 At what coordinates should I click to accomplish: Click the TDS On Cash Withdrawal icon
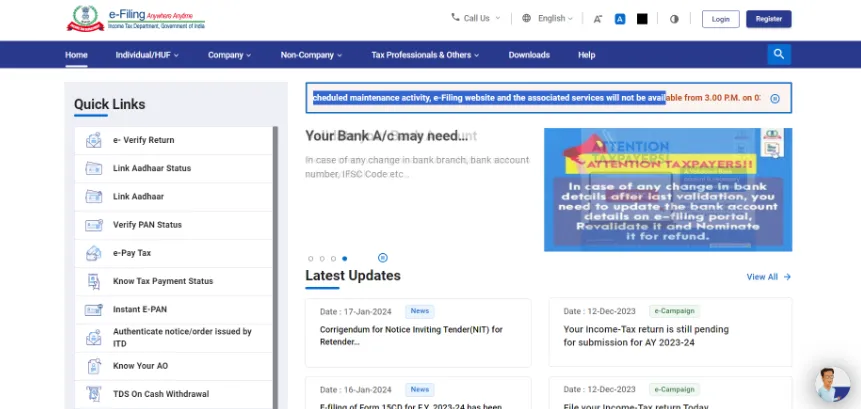coord(94,394)
